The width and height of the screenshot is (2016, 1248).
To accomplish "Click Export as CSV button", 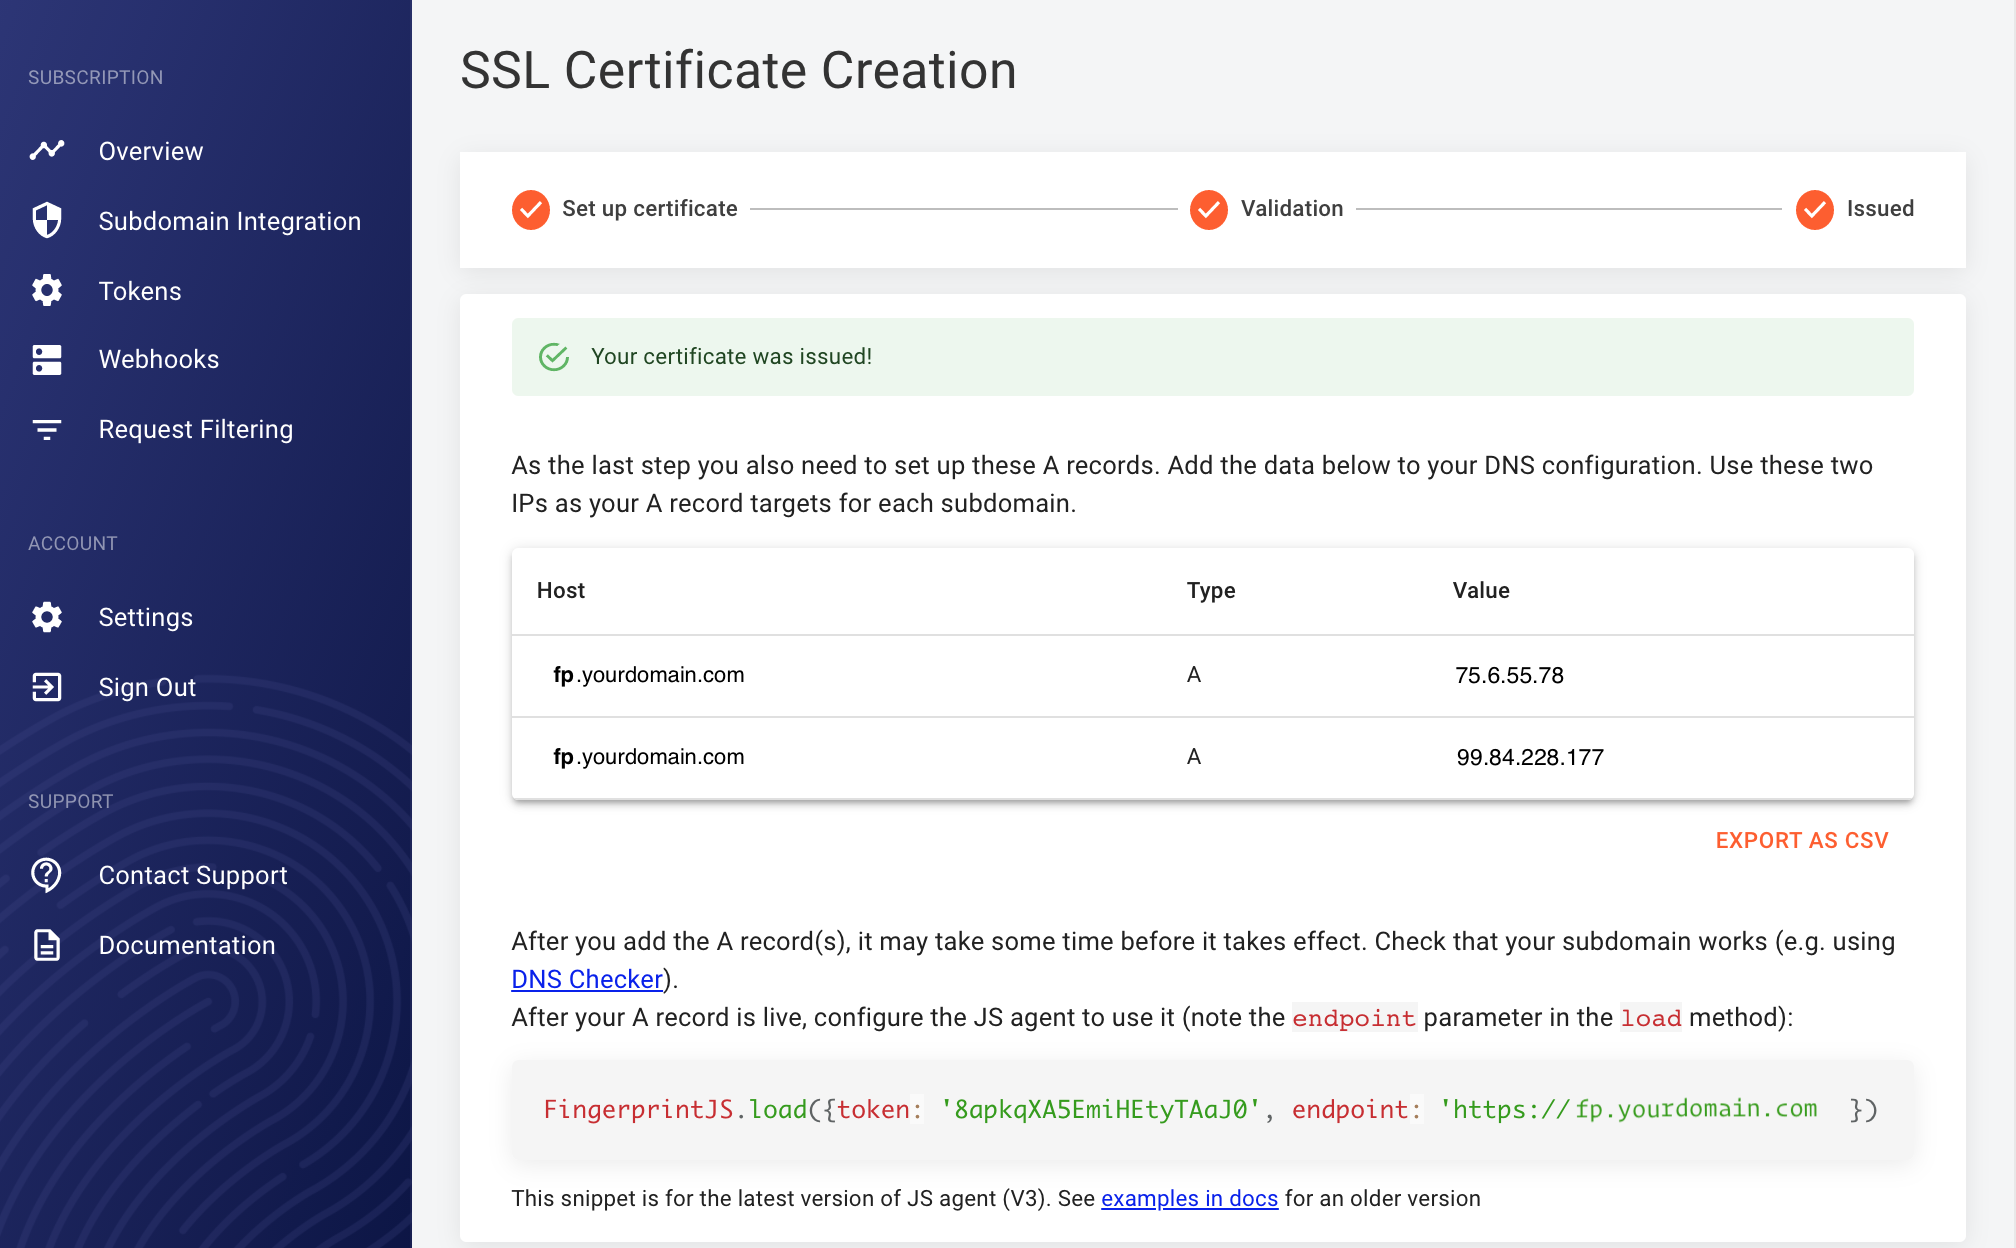I will click(1802, 840).
